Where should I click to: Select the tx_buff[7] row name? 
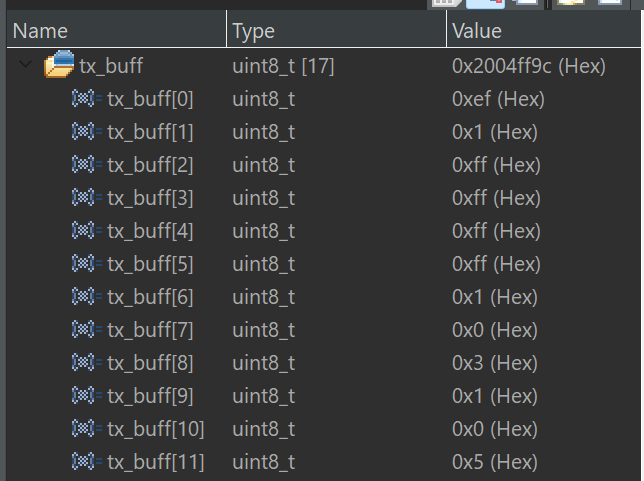tap(150, 330)
